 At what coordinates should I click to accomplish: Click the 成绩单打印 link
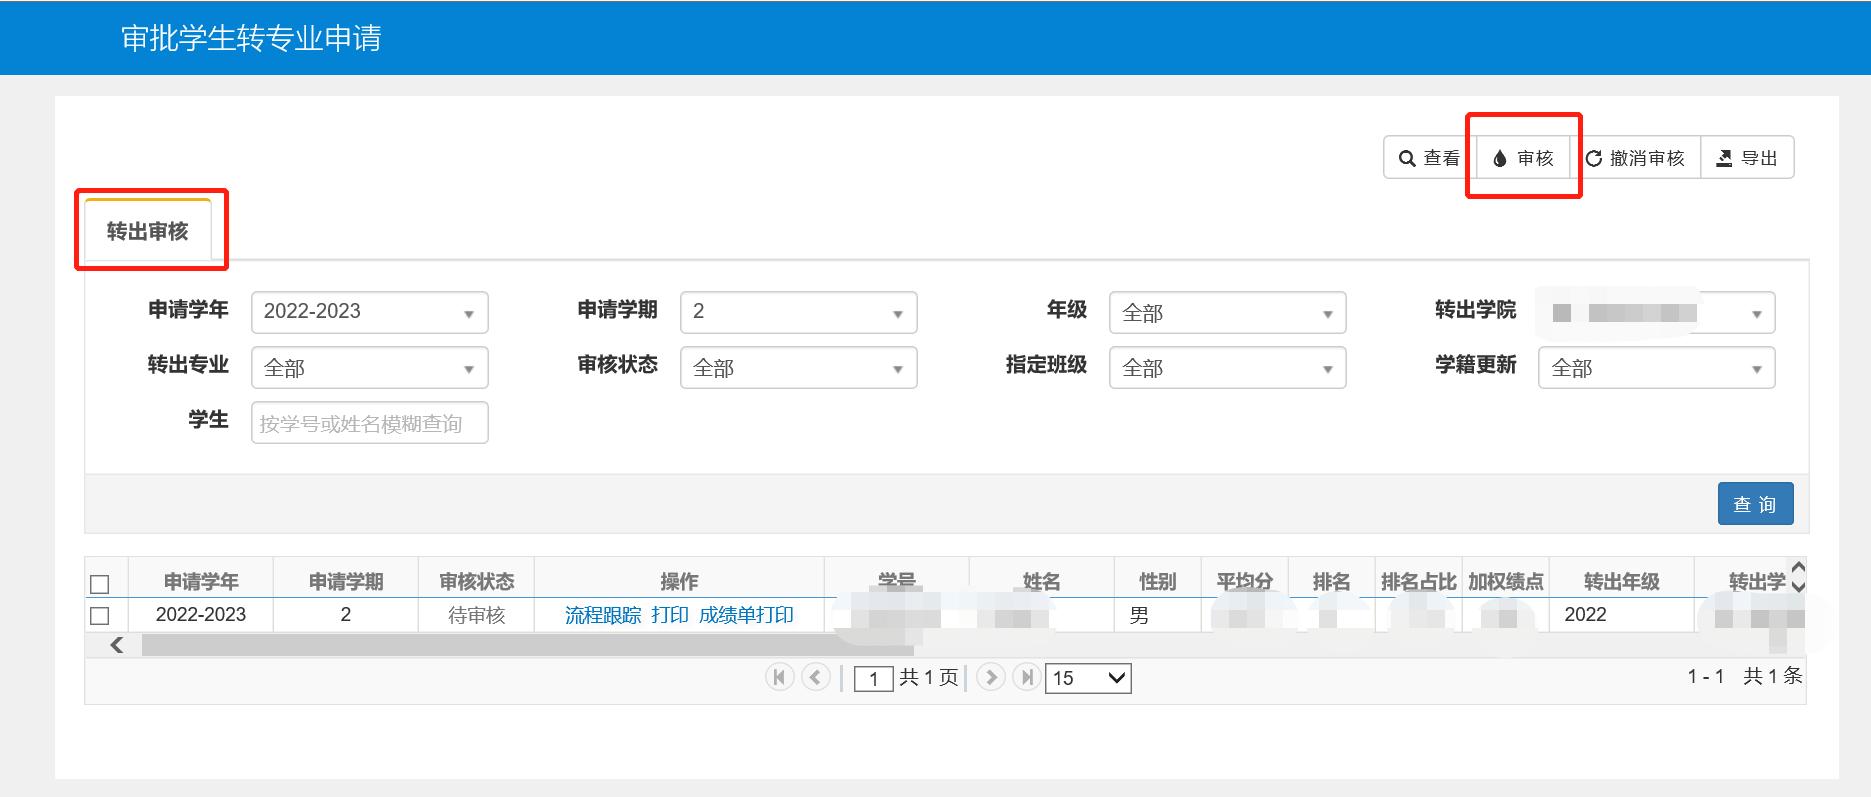pyautogui.click(x=746, y=615)
